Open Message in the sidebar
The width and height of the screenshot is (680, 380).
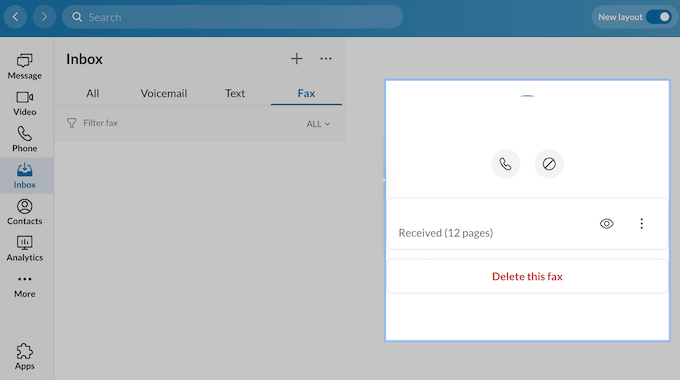(25, 66)
